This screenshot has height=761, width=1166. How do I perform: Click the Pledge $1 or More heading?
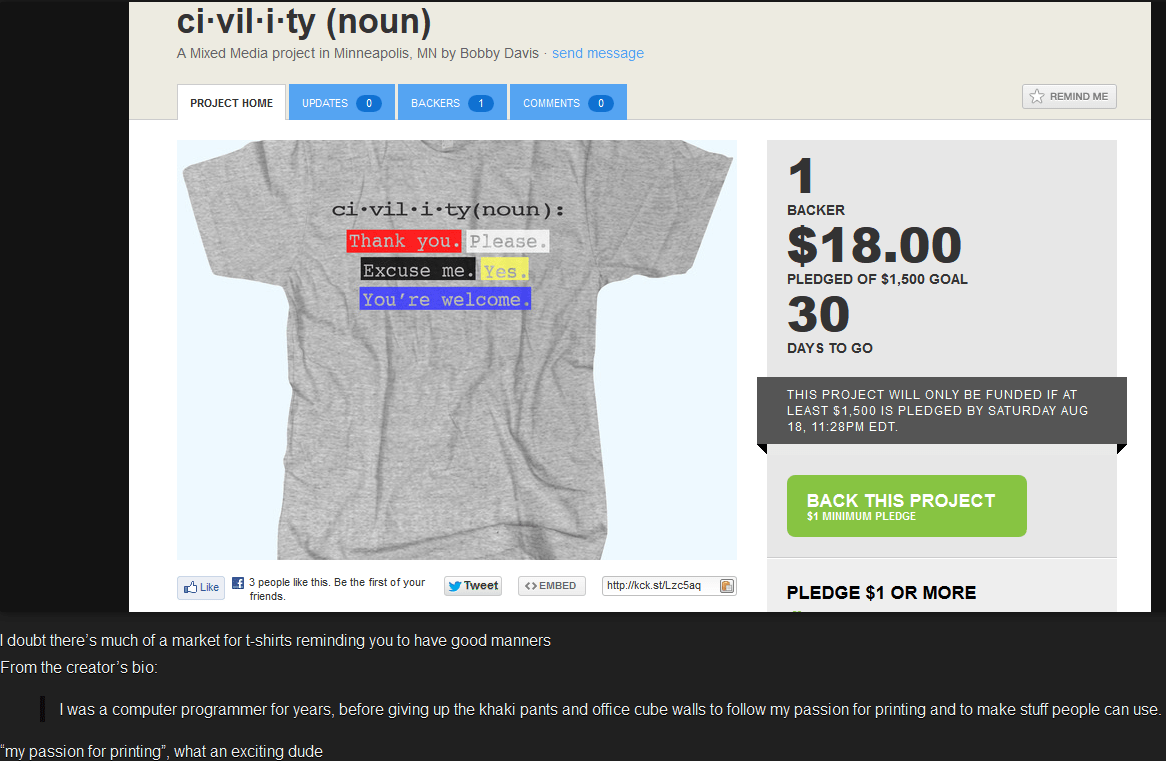coord(881,593)
